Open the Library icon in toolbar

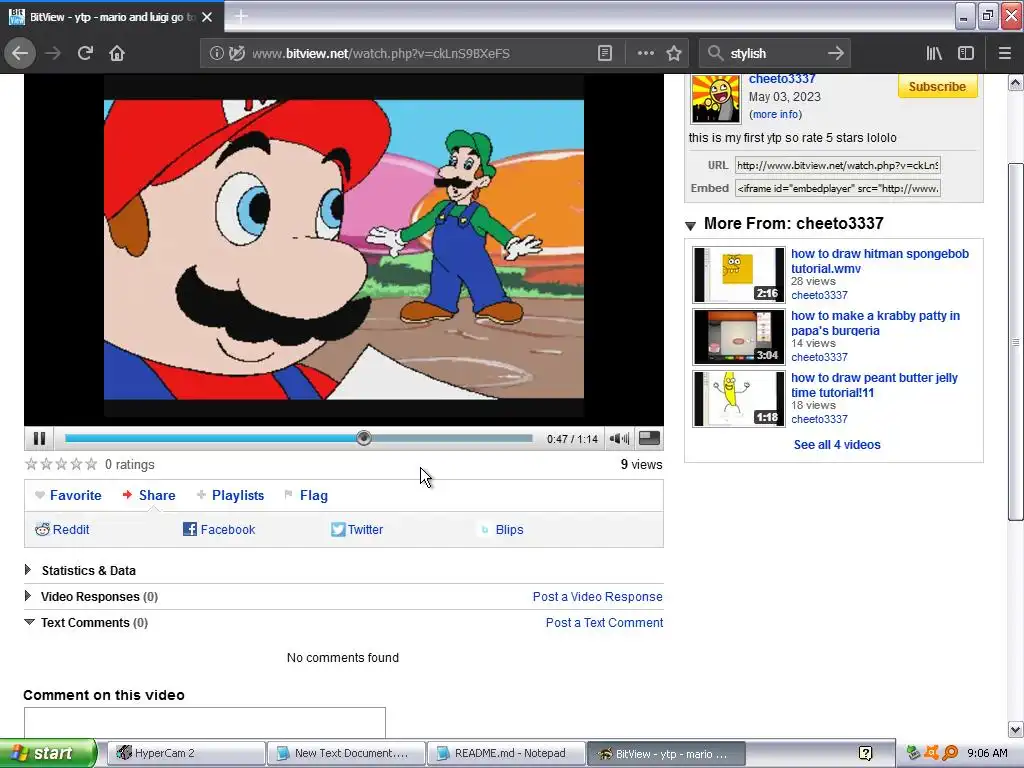pyautogui.click(x=934, y=54)
